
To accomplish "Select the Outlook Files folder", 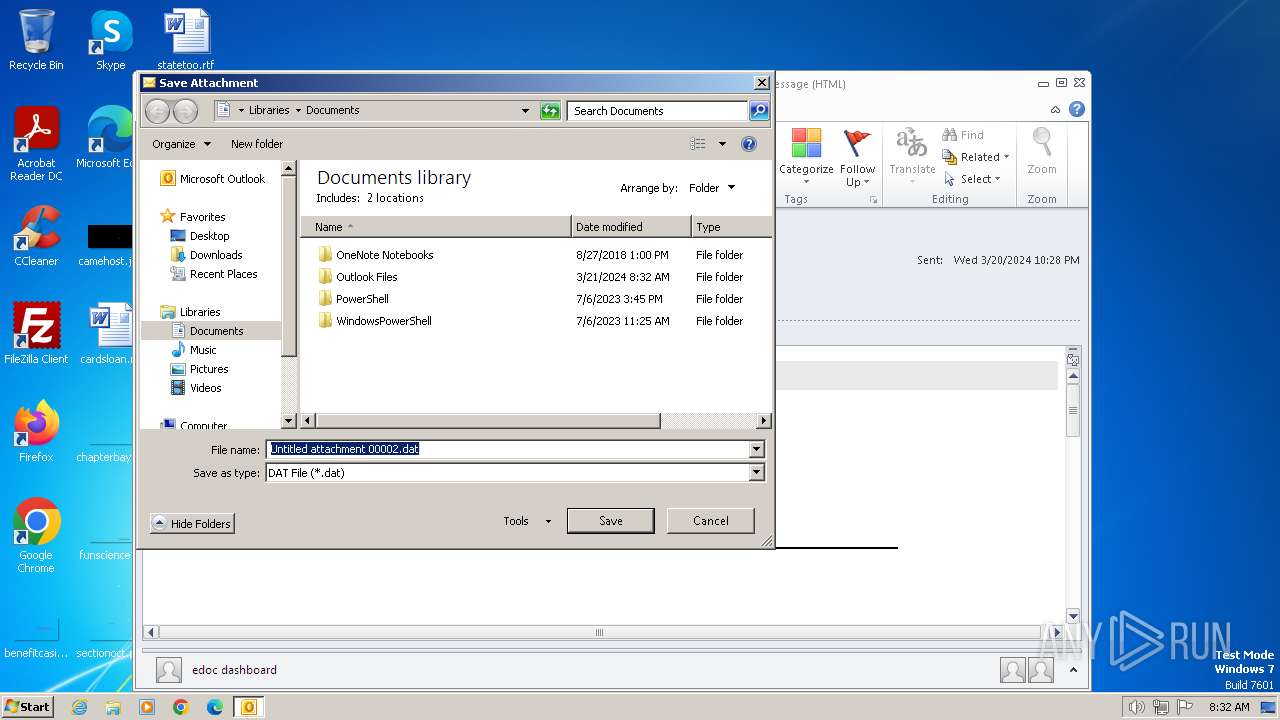I will tap(358, 277).
